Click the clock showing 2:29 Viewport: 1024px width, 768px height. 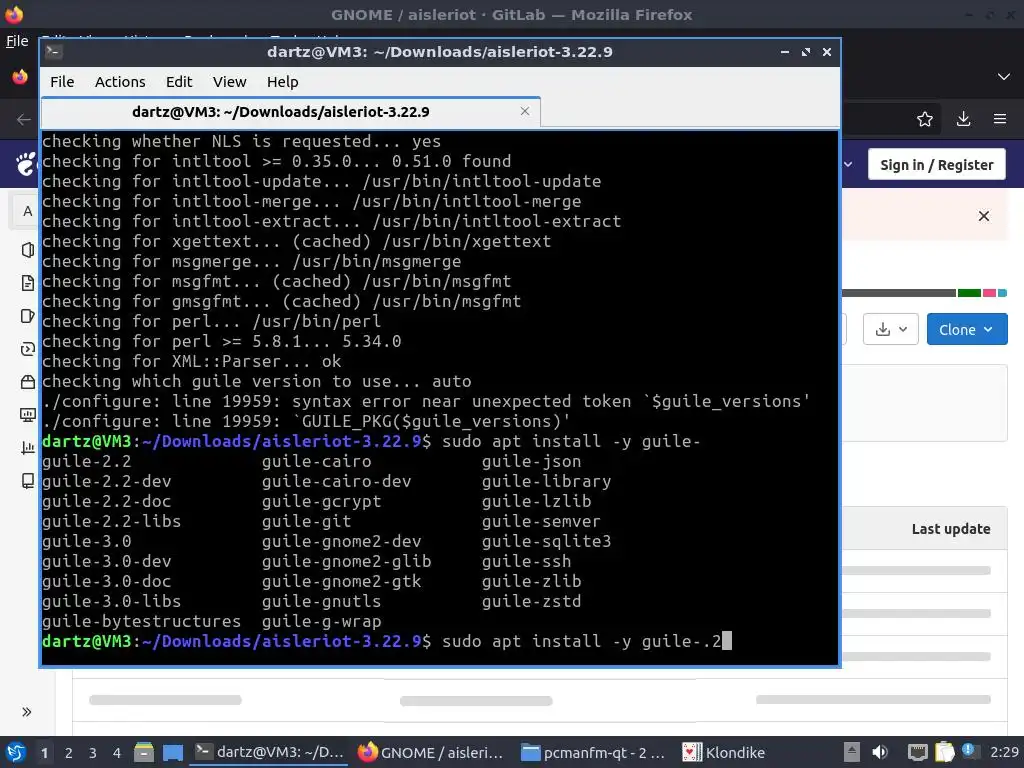(1004, 752)
